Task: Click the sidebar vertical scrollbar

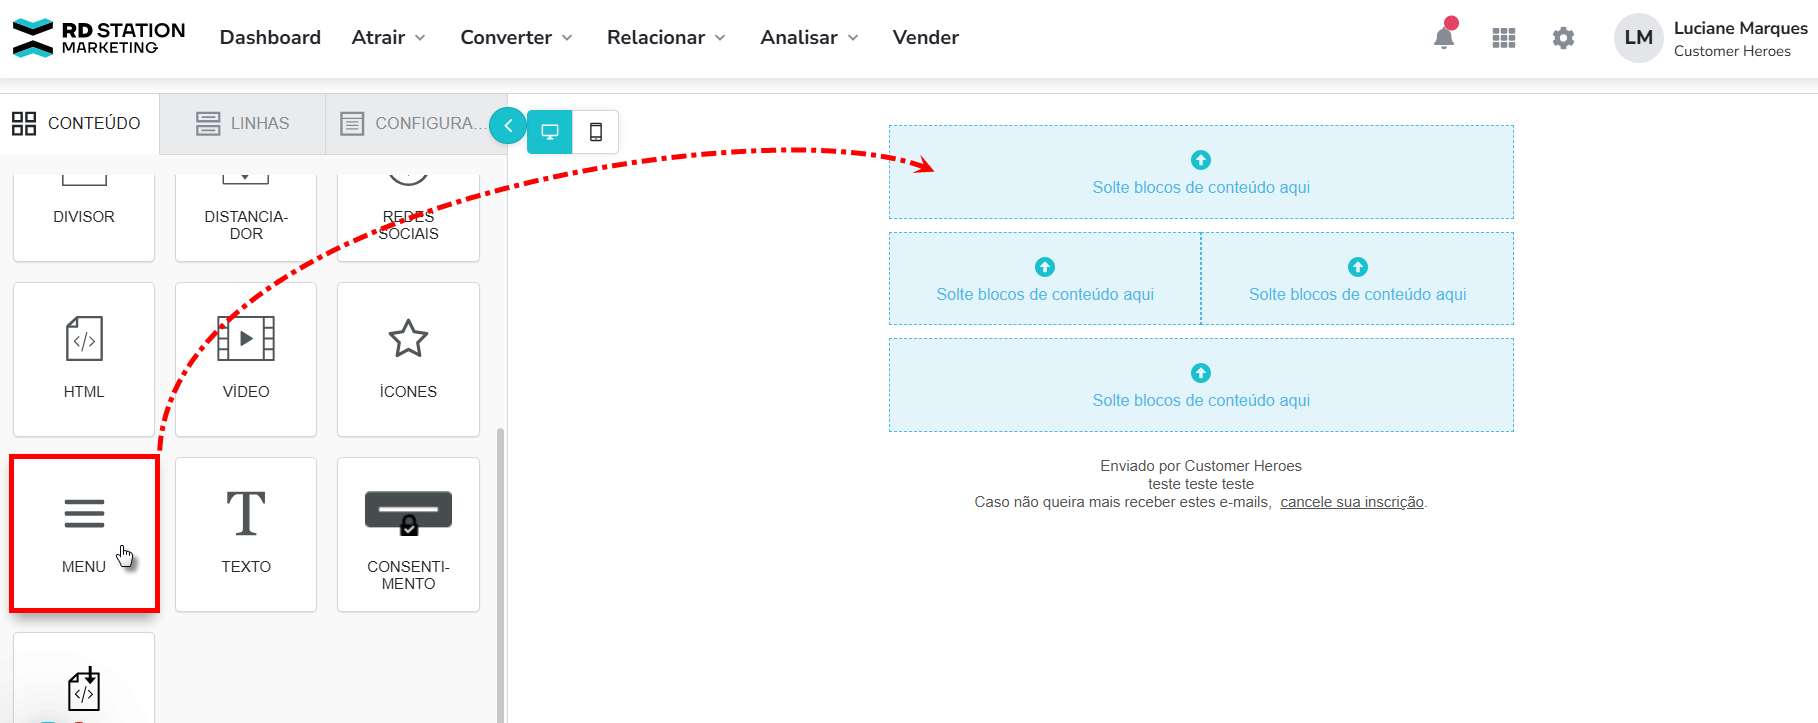Action: click(501, 575)
